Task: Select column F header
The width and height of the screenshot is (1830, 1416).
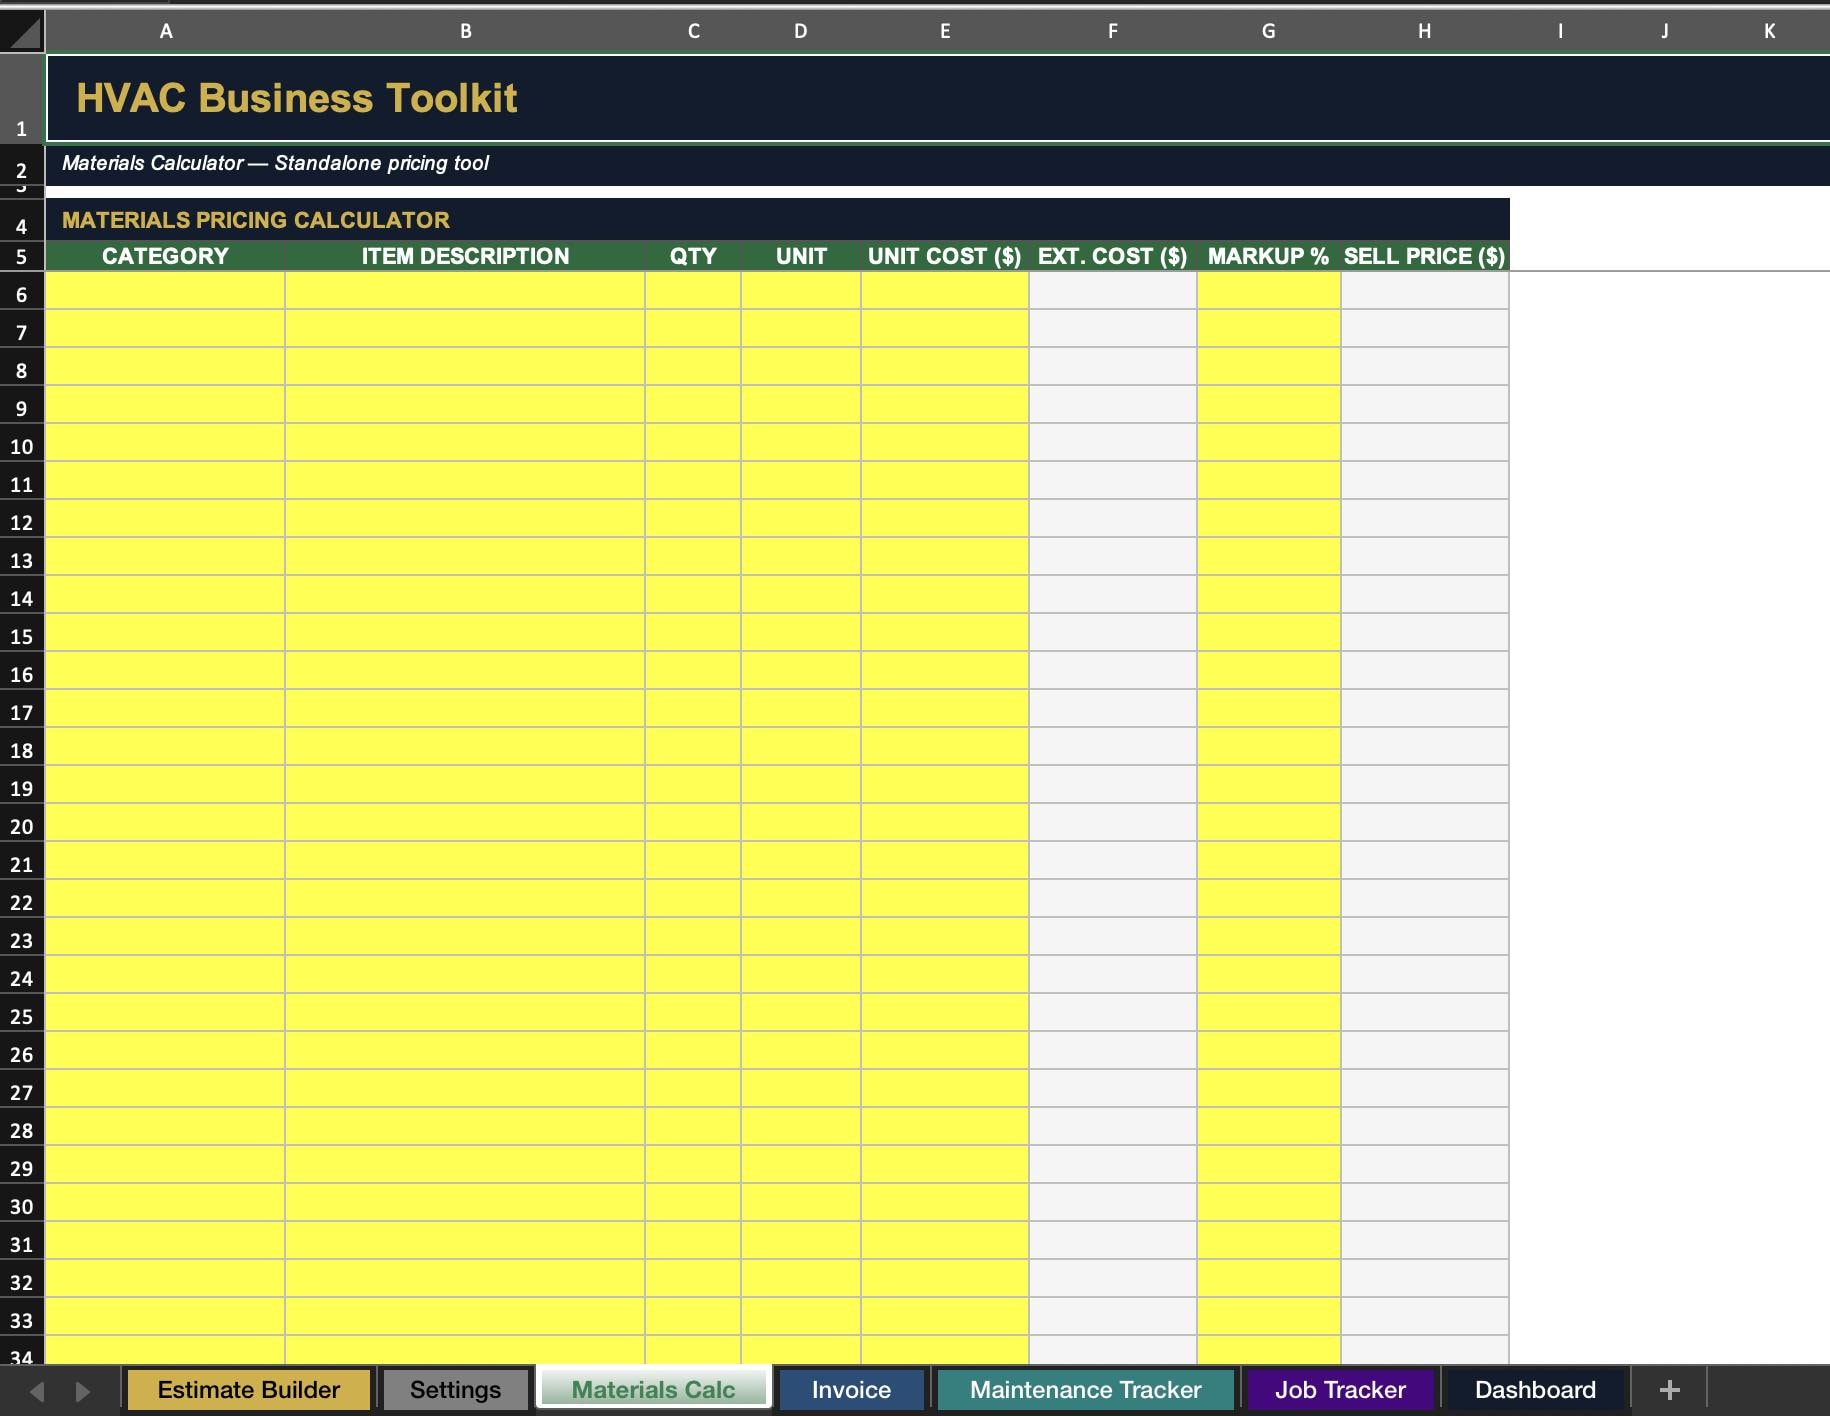Action: (x=1112, y=31)
